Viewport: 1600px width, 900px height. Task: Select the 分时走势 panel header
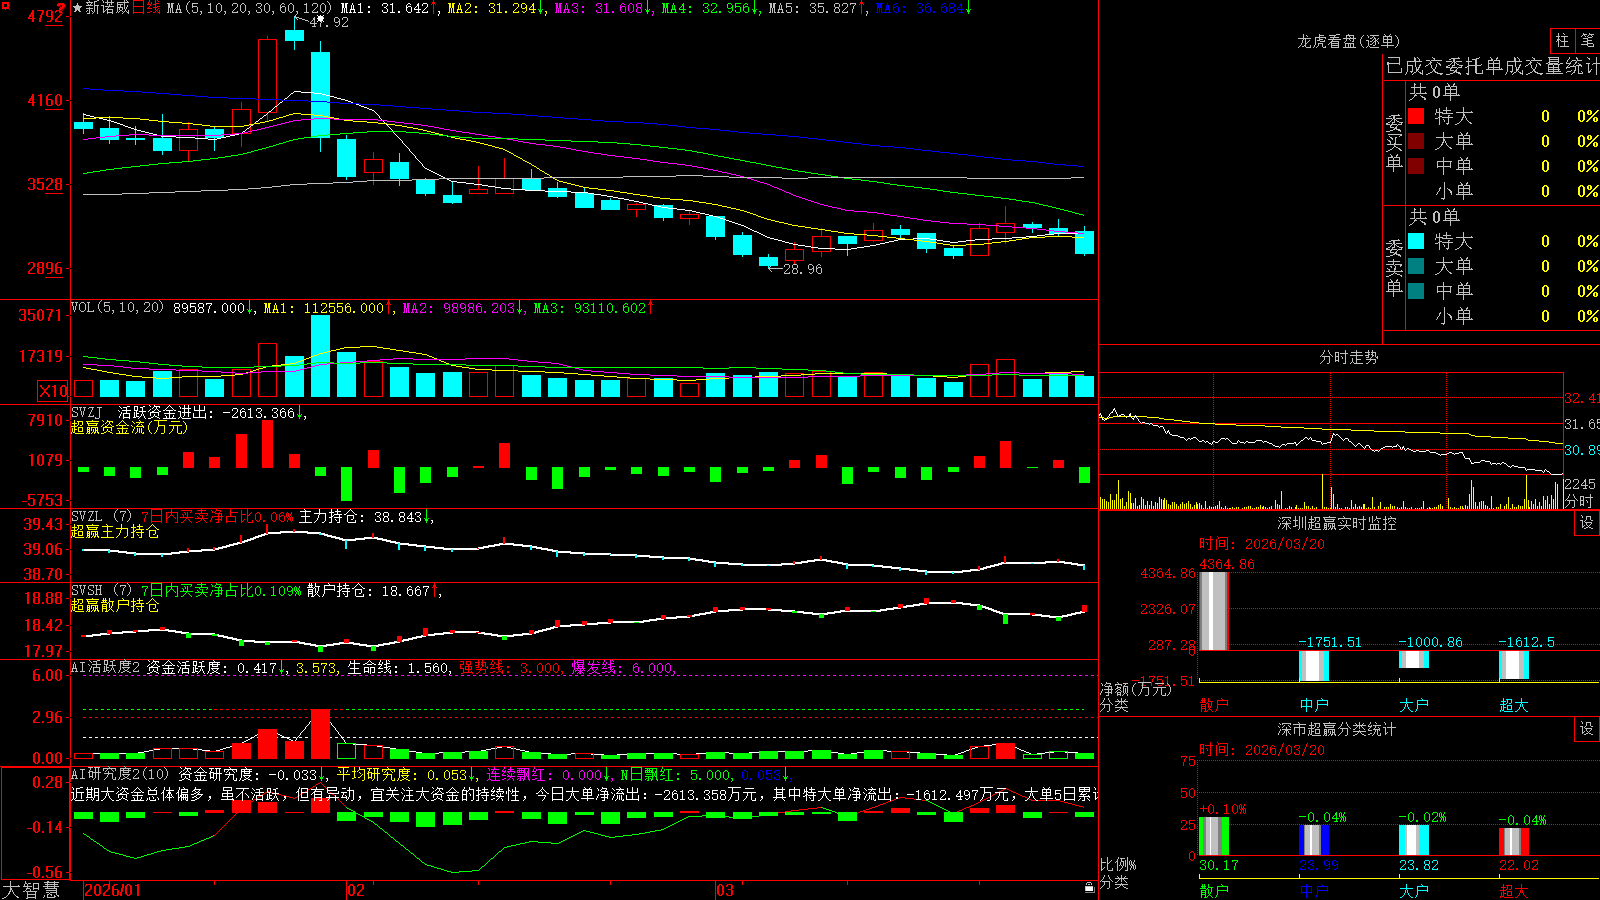coord(1348,357)
